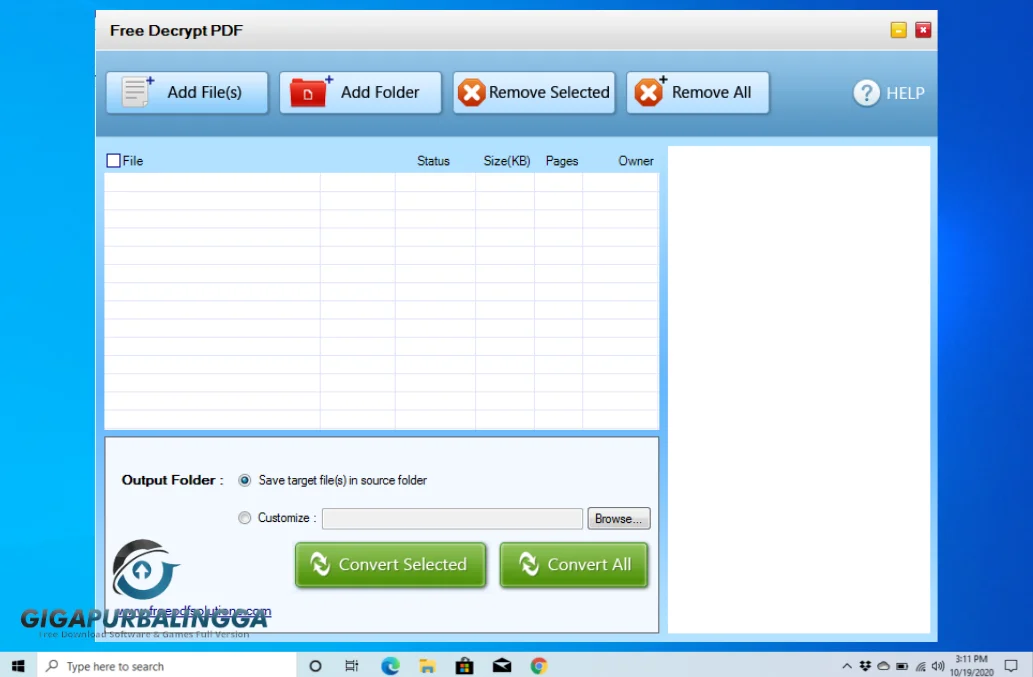Open Cortana circle icon on taskbar
The height and width of the screenshot is (677, 1033).
(x=315, y=666)
